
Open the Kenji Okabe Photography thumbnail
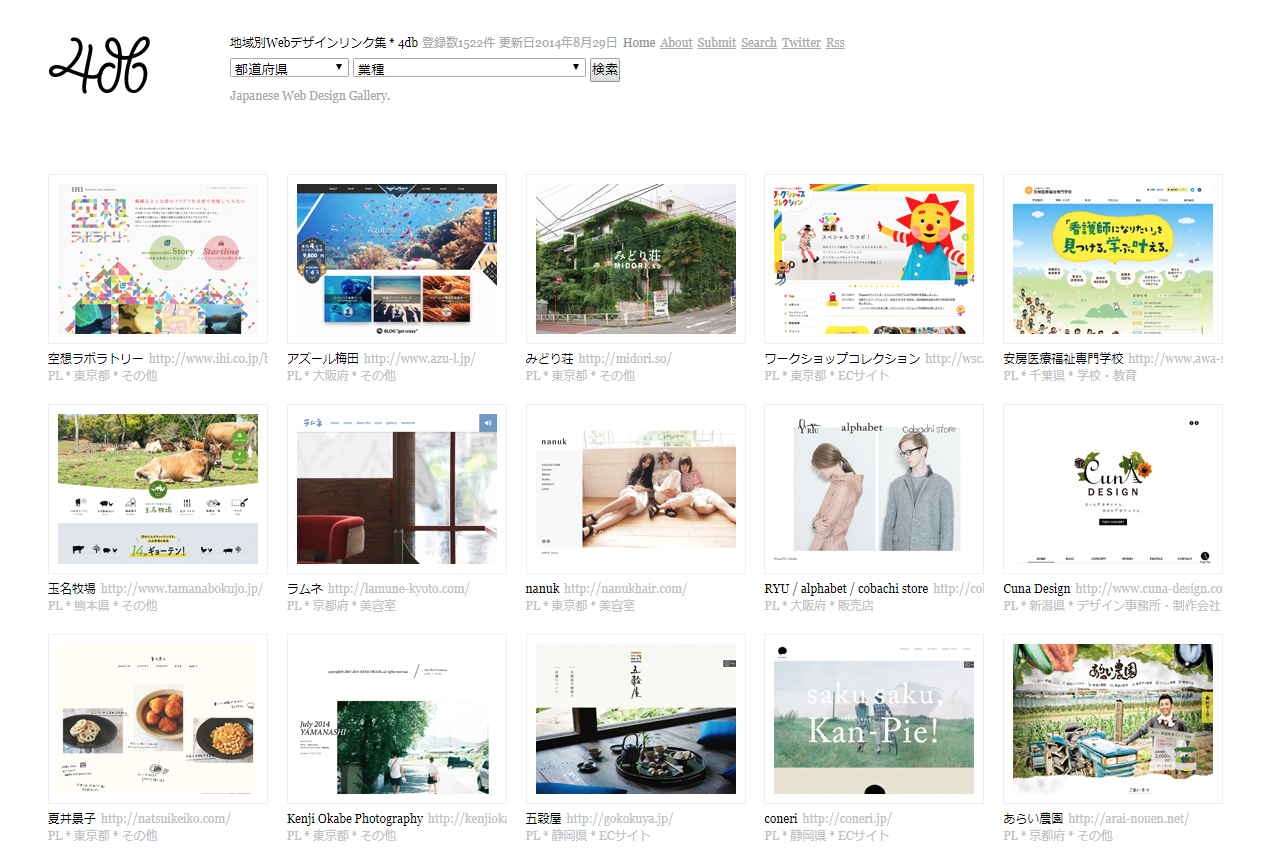pos(397,719)
